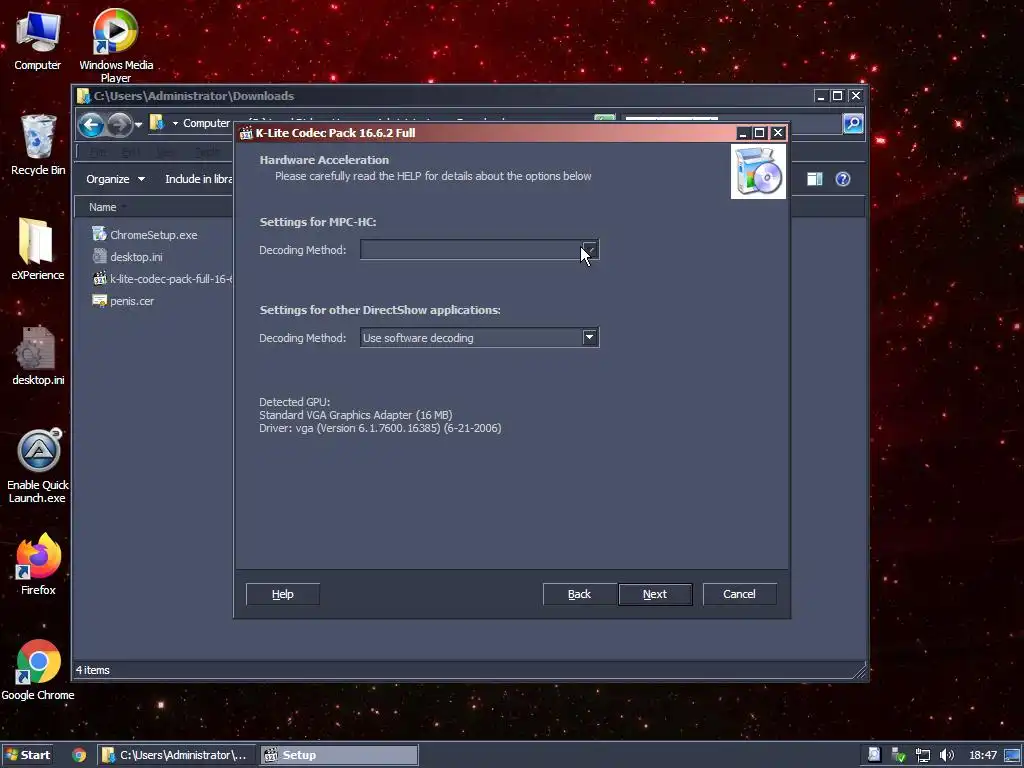Toggle the Explorer preview pane icon
The width and height of the screenshot is (1024, 768).
[814, 179]
